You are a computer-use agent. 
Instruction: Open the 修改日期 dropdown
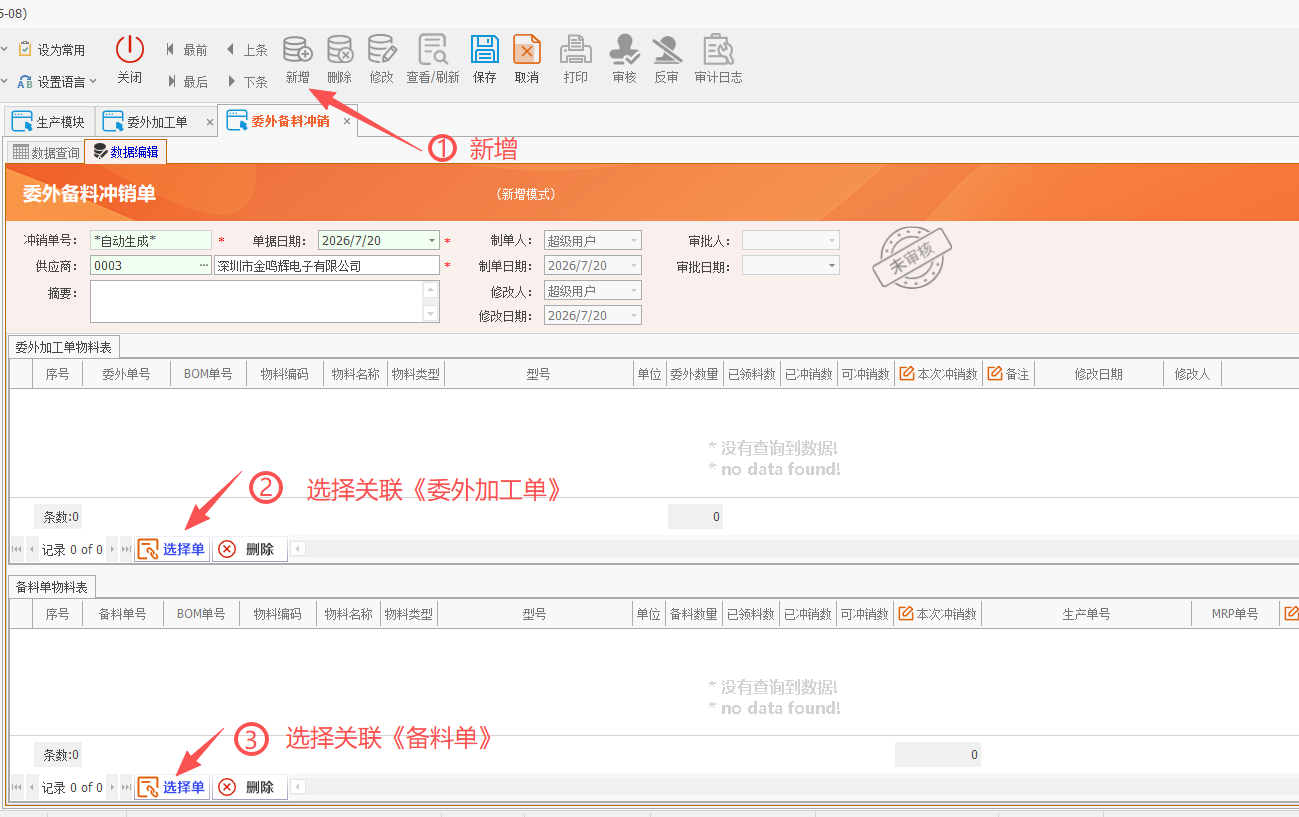(634, 315)
